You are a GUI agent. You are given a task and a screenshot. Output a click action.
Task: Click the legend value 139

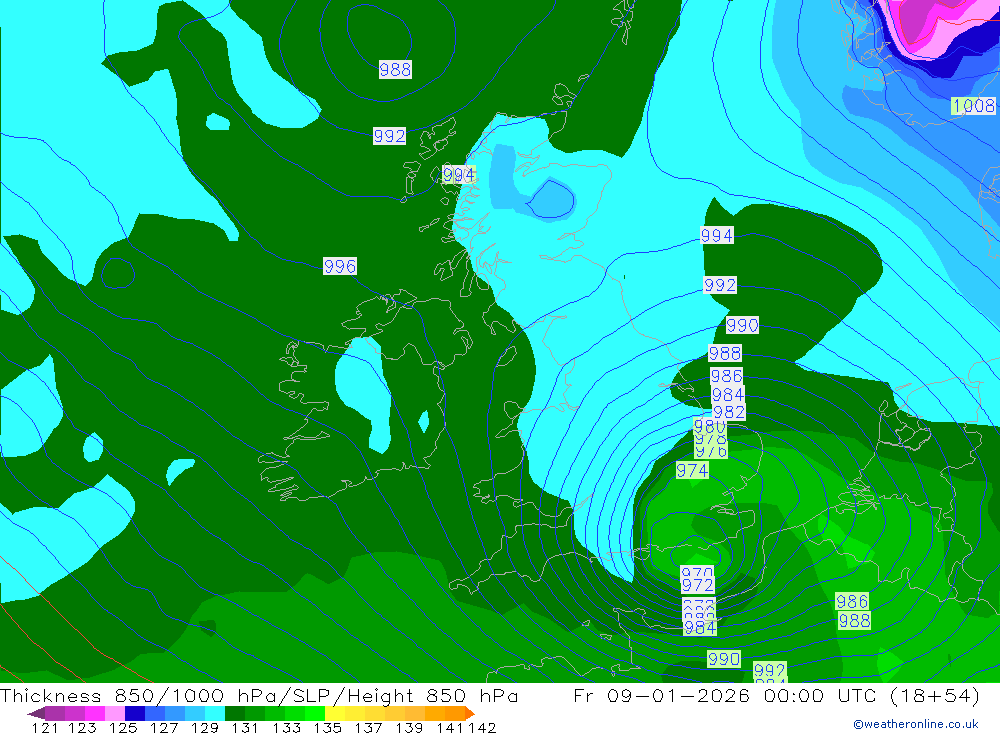[x=409, y=727]
